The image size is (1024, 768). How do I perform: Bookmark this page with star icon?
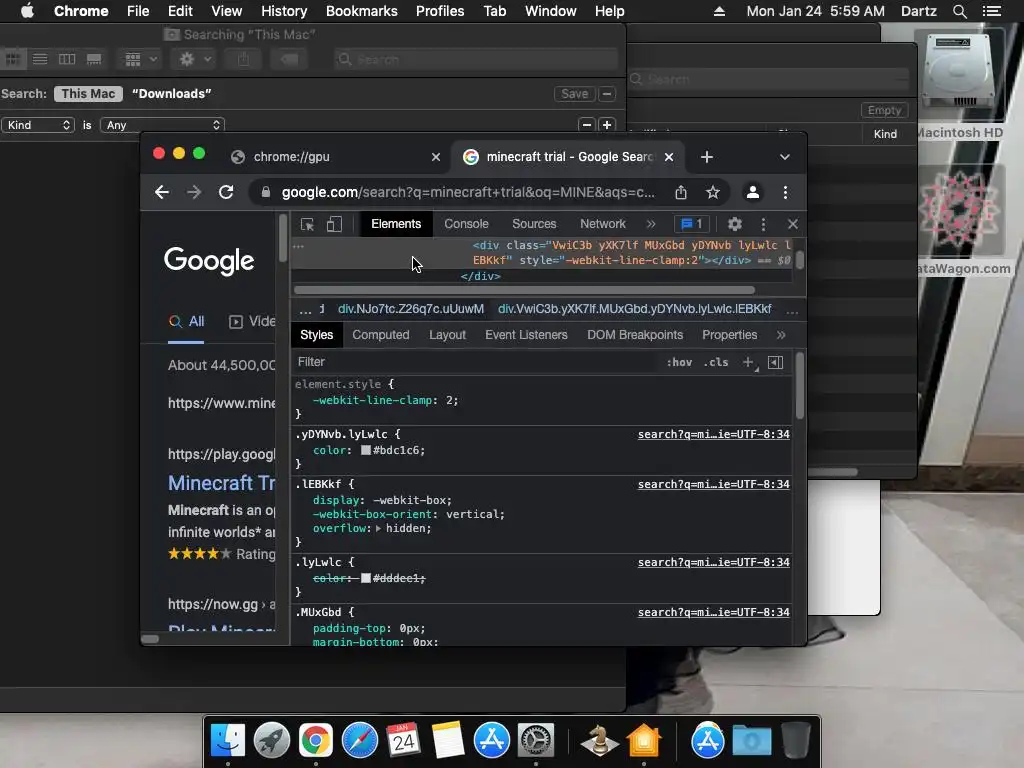[712, 193]
